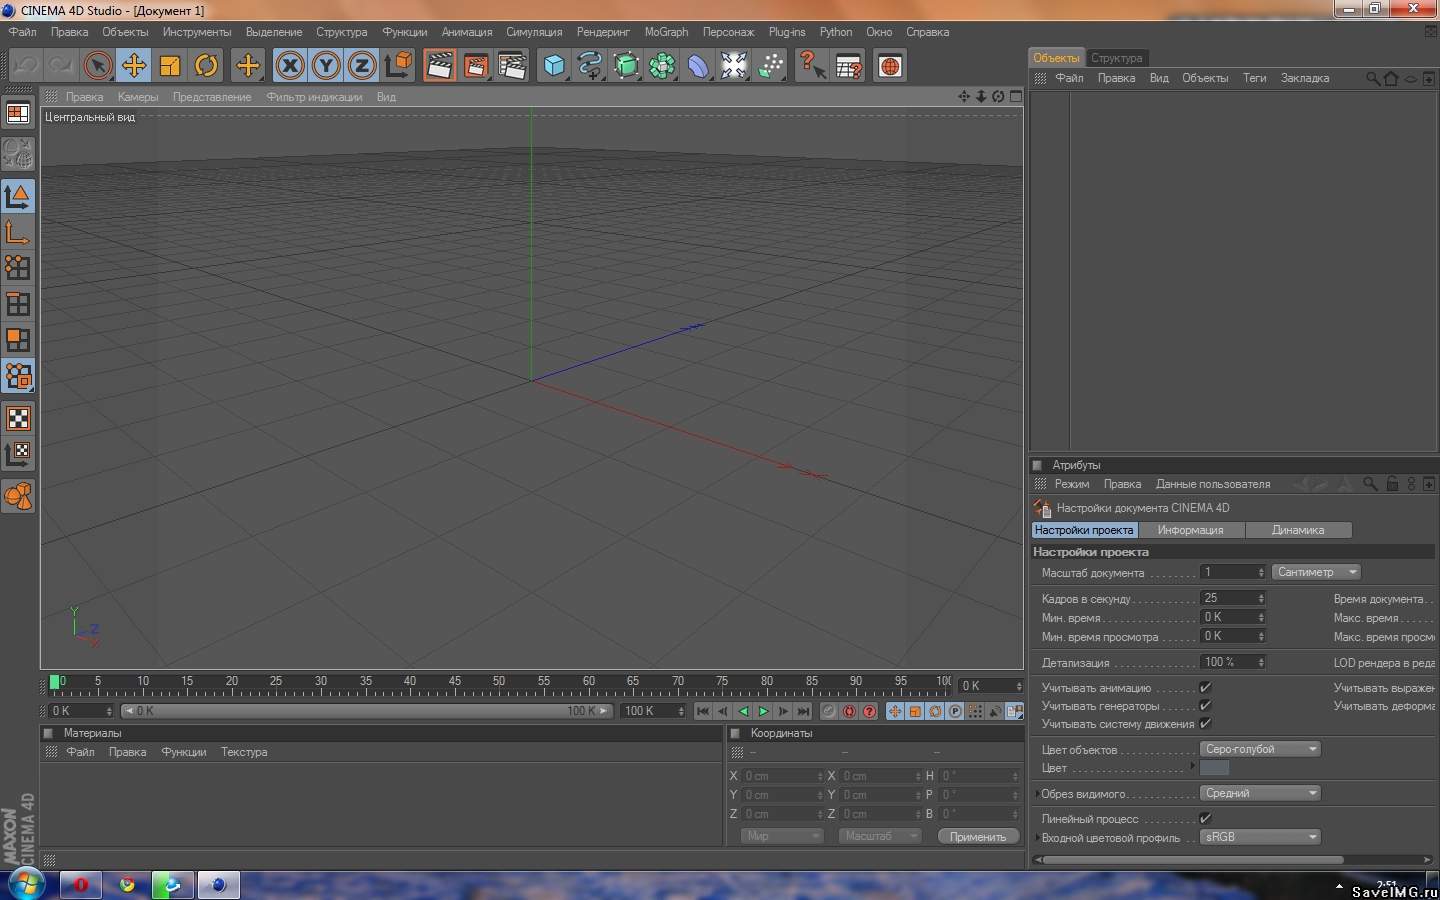Click the orange Animation mode icon

18,496
